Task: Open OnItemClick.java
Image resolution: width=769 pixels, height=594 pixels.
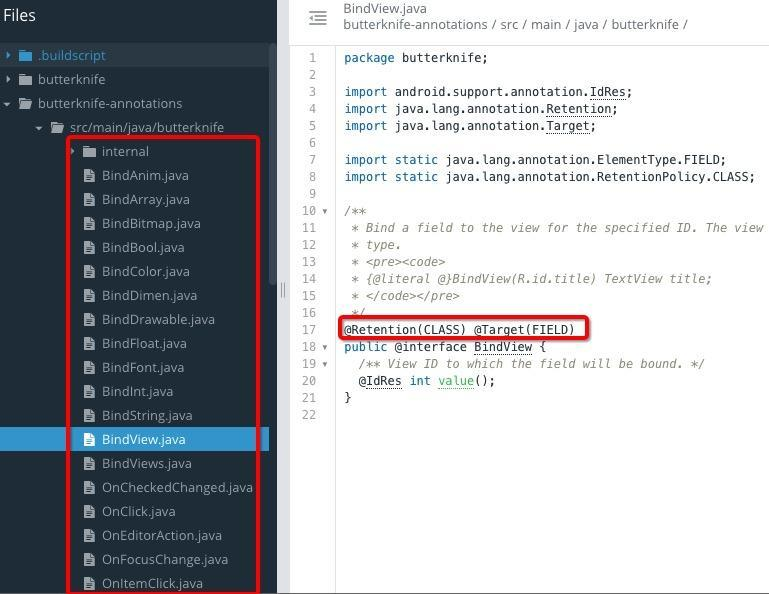Action: 152,584
